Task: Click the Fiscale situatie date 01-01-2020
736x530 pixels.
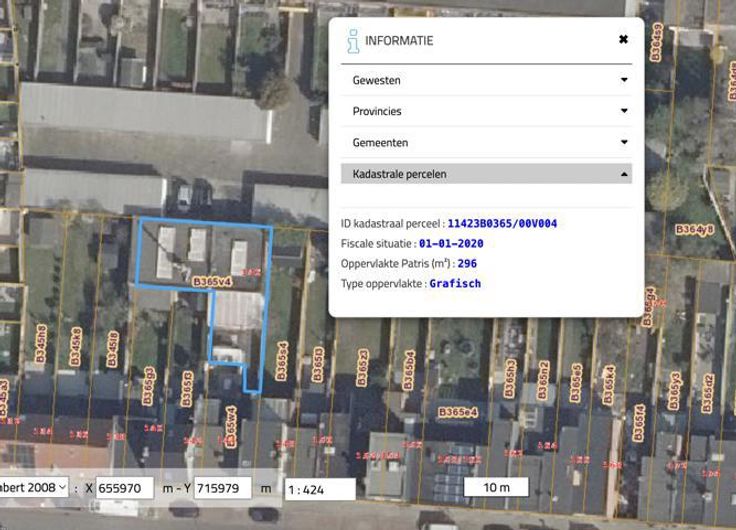Action: (x=451, y=243)
